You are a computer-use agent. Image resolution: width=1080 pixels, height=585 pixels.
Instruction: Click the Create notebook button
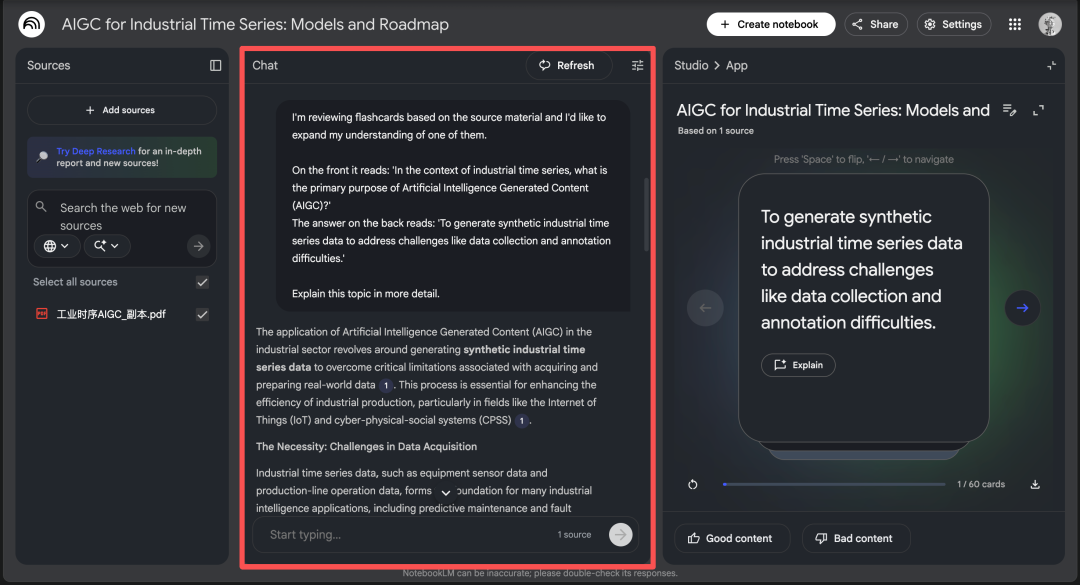(x=770, y=24)
